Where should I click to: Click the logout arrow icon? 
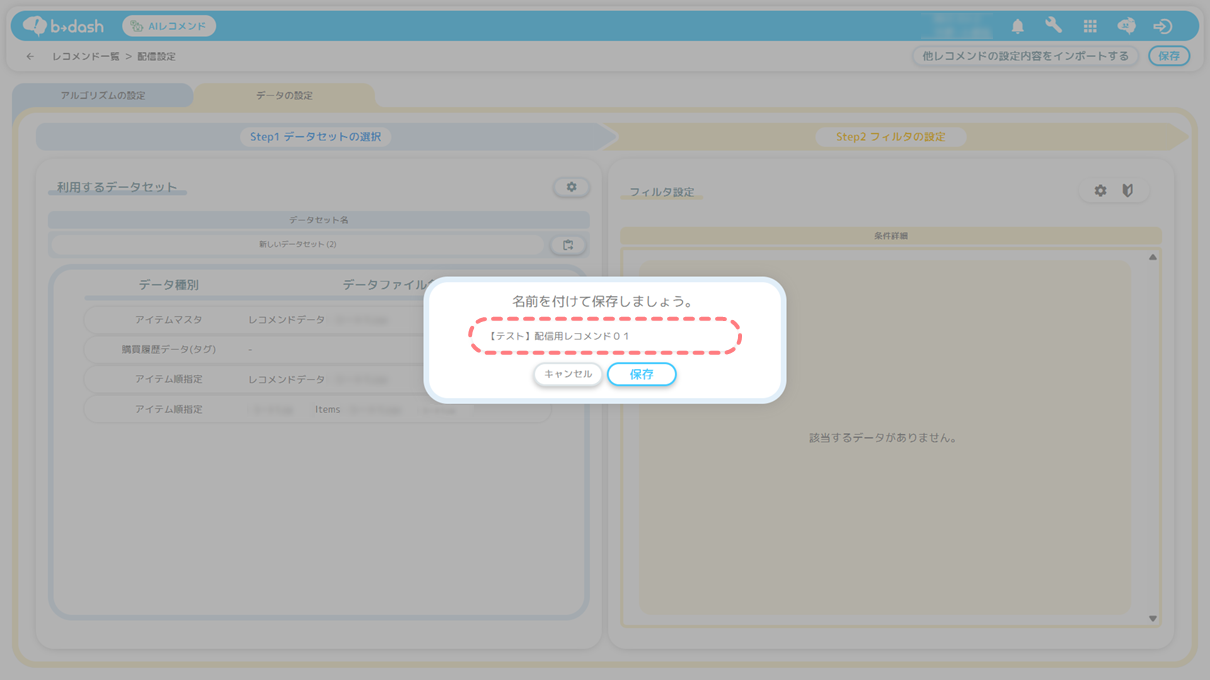[1162, 26]
